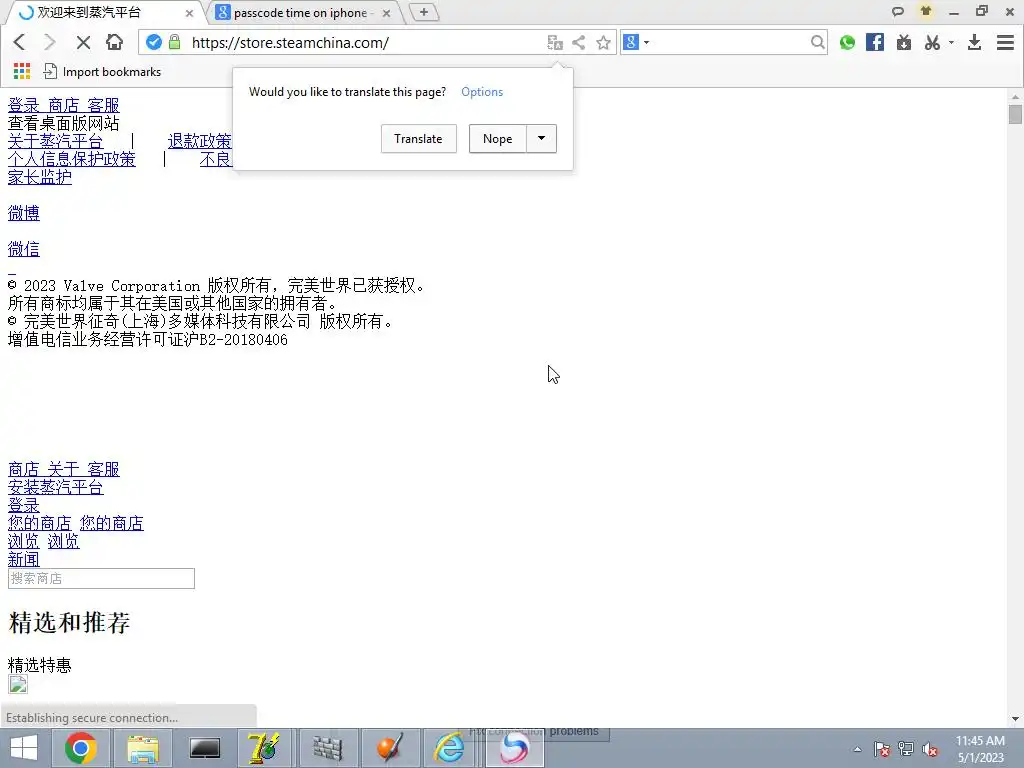Screen dimensions: 1024x768
Task: Stop loading the current page
Action: [83, 42]
